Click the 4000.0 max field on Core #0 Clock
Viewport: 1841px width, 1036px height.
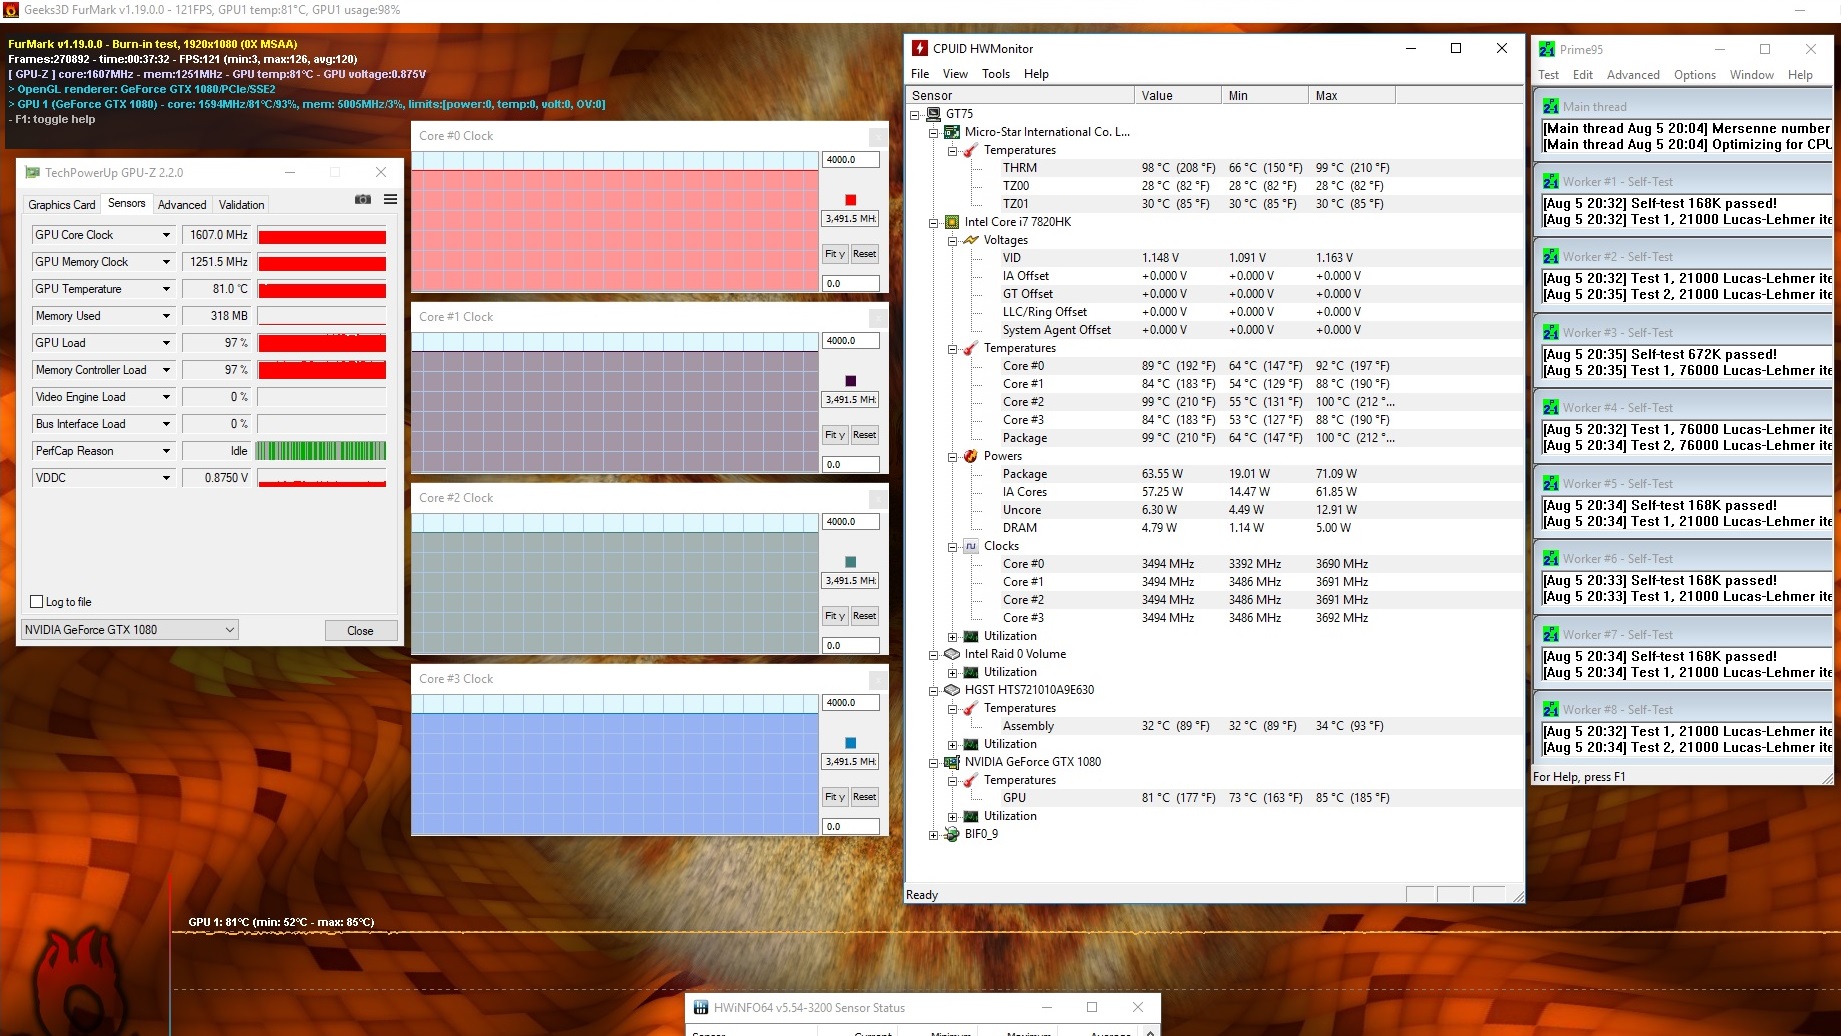click(851, 160)
